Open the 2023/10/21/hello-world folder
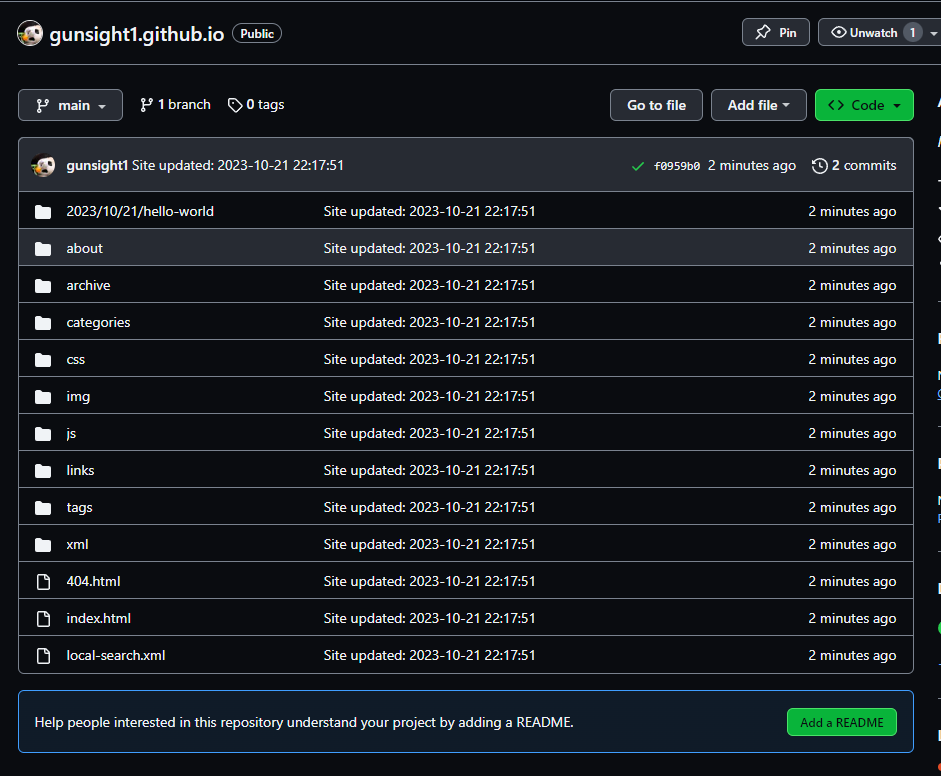 click(140, 211)
